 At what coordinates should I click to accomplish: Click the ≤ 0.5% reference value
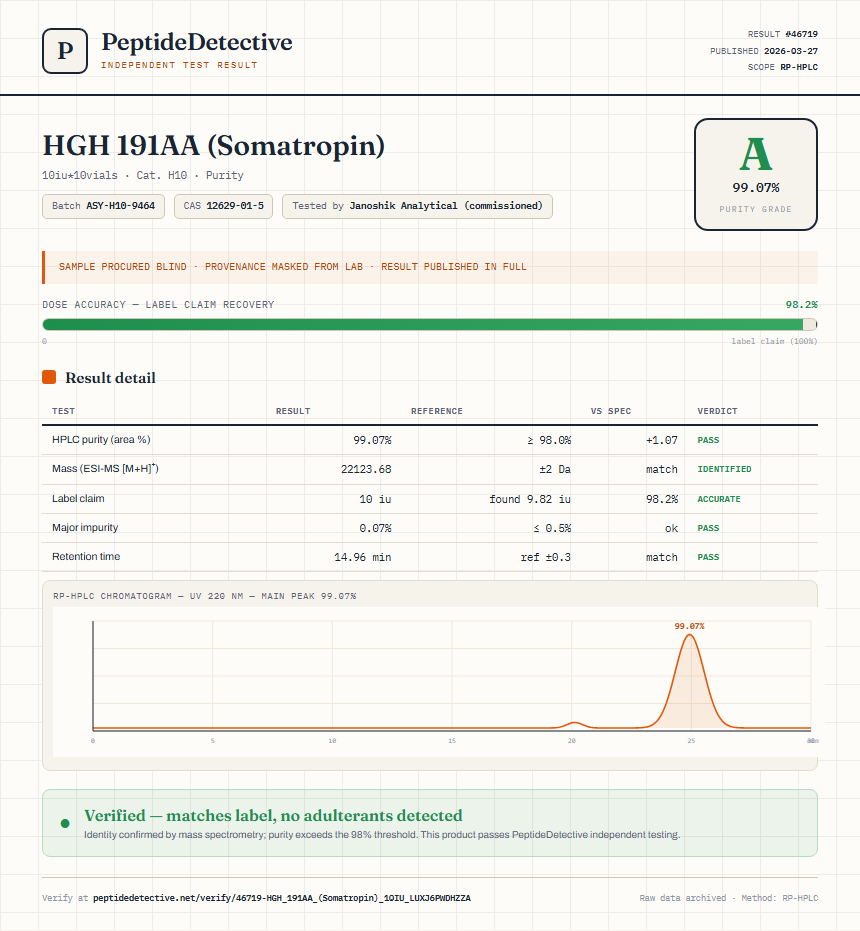pyautogui.click(x=552, y=528)
